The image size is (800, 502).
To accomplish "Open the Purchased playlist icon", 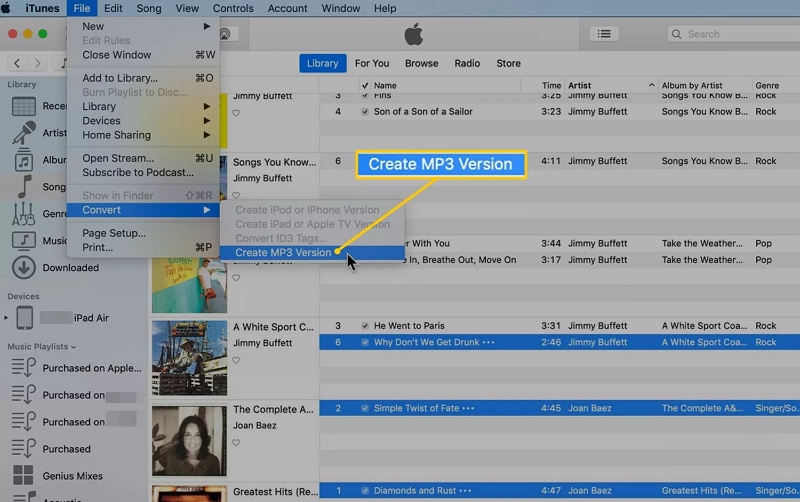I will click(x=23, y=448).
